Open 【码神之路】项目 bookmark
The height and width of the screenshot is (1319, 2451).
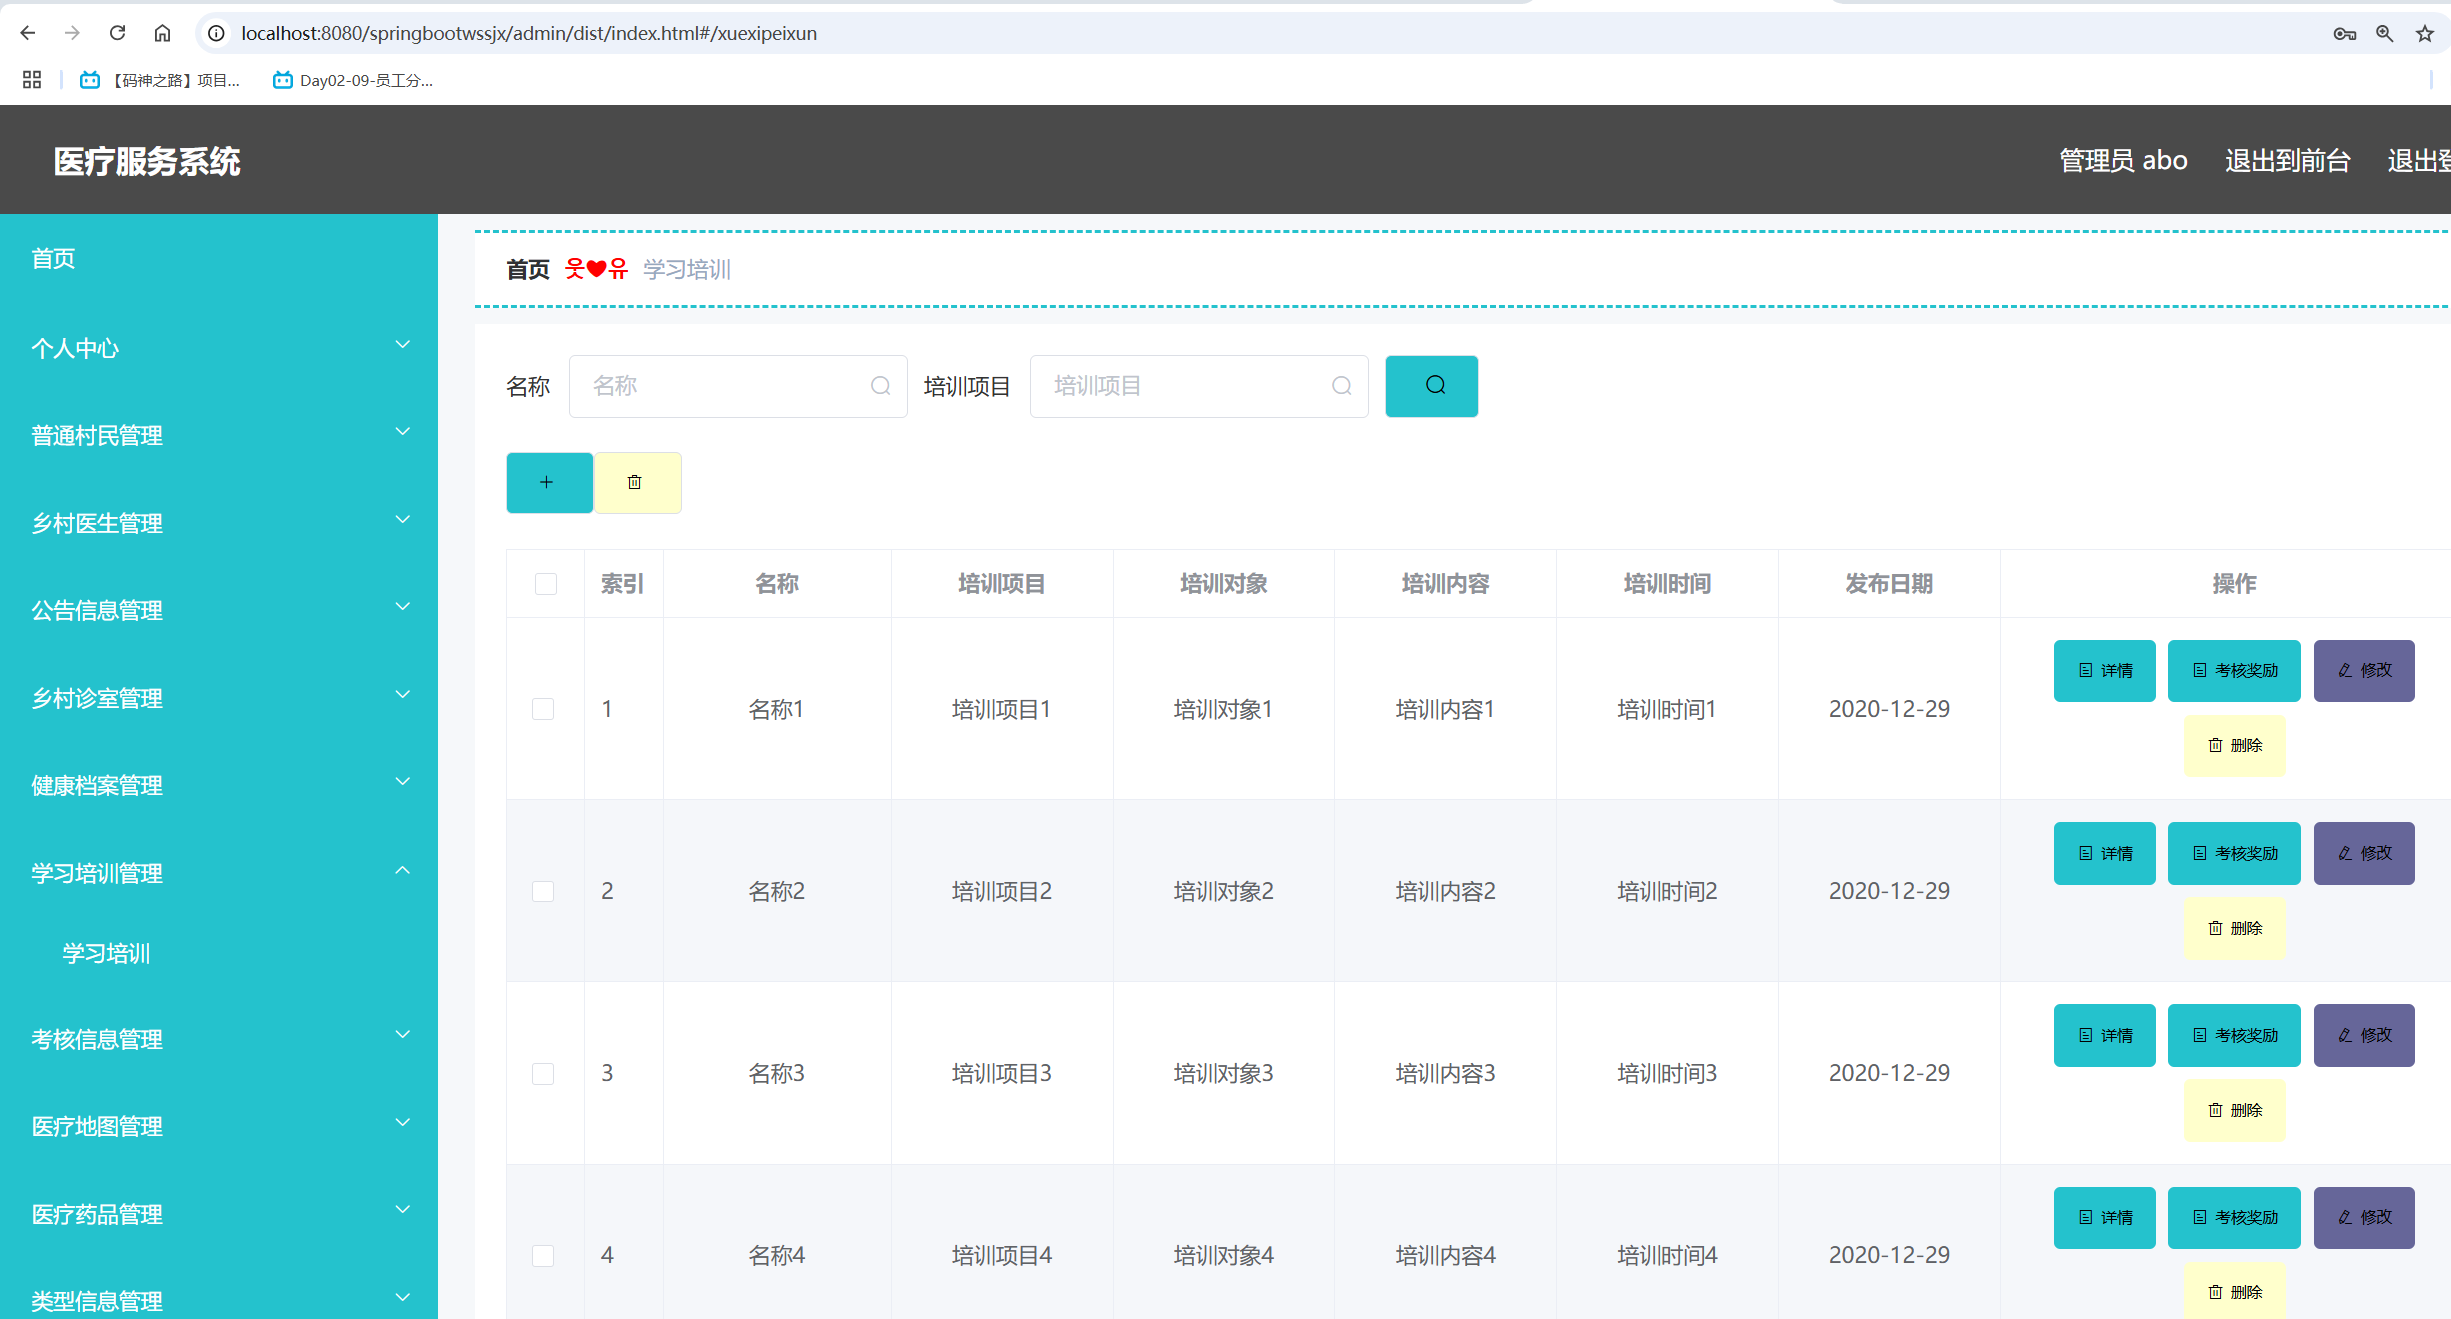tap(161, 80)
